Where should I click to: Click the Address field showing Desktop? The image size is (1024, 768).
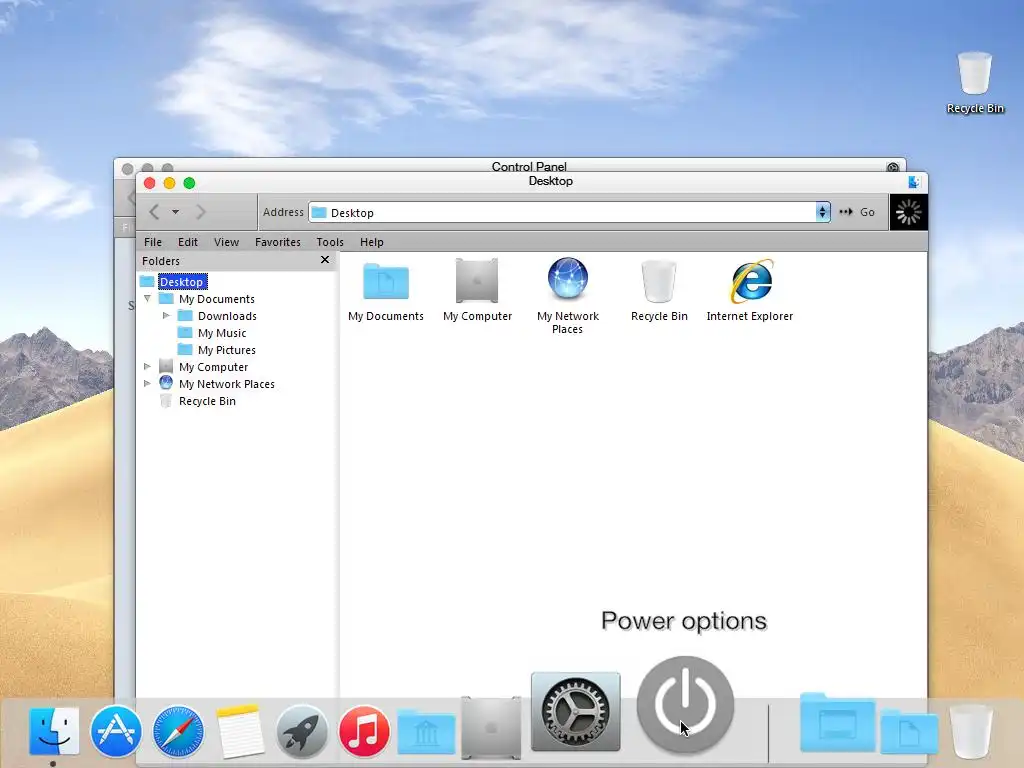(562, 212)
